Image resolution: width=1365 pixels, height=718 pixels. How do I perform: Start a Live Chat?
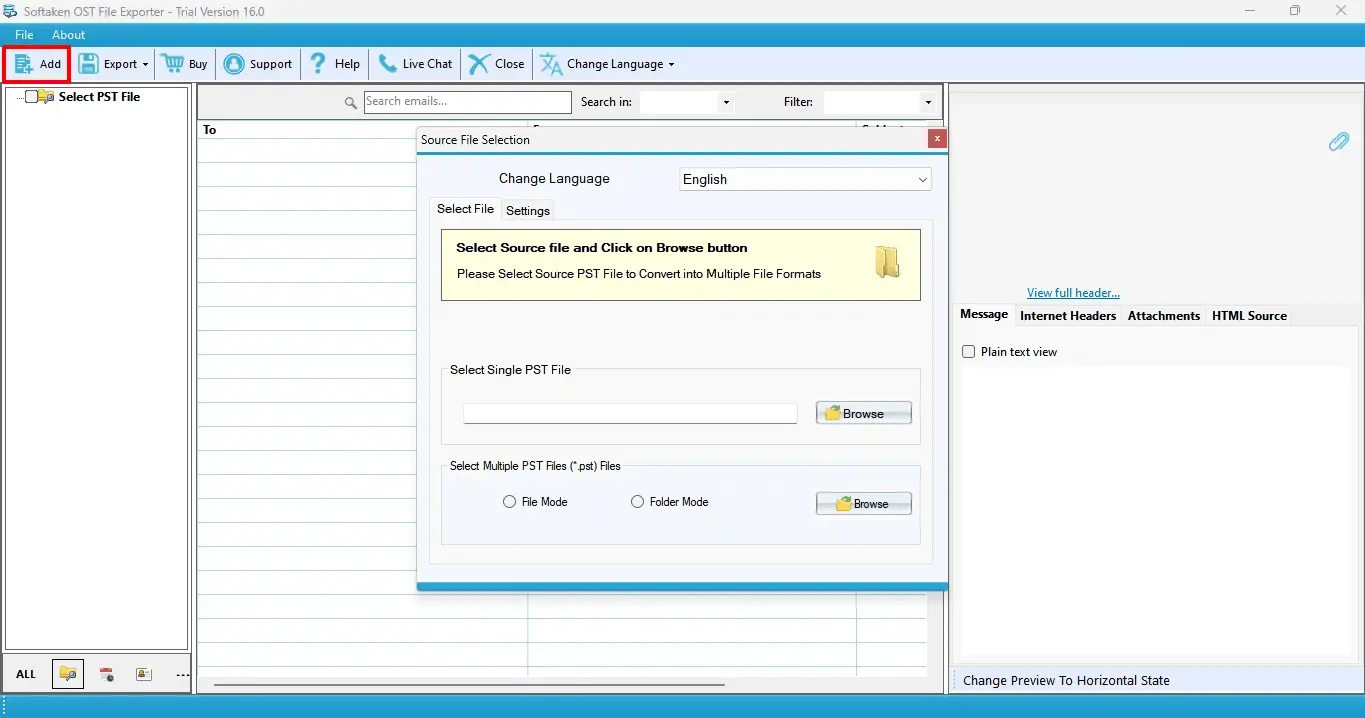click(415, 64)
